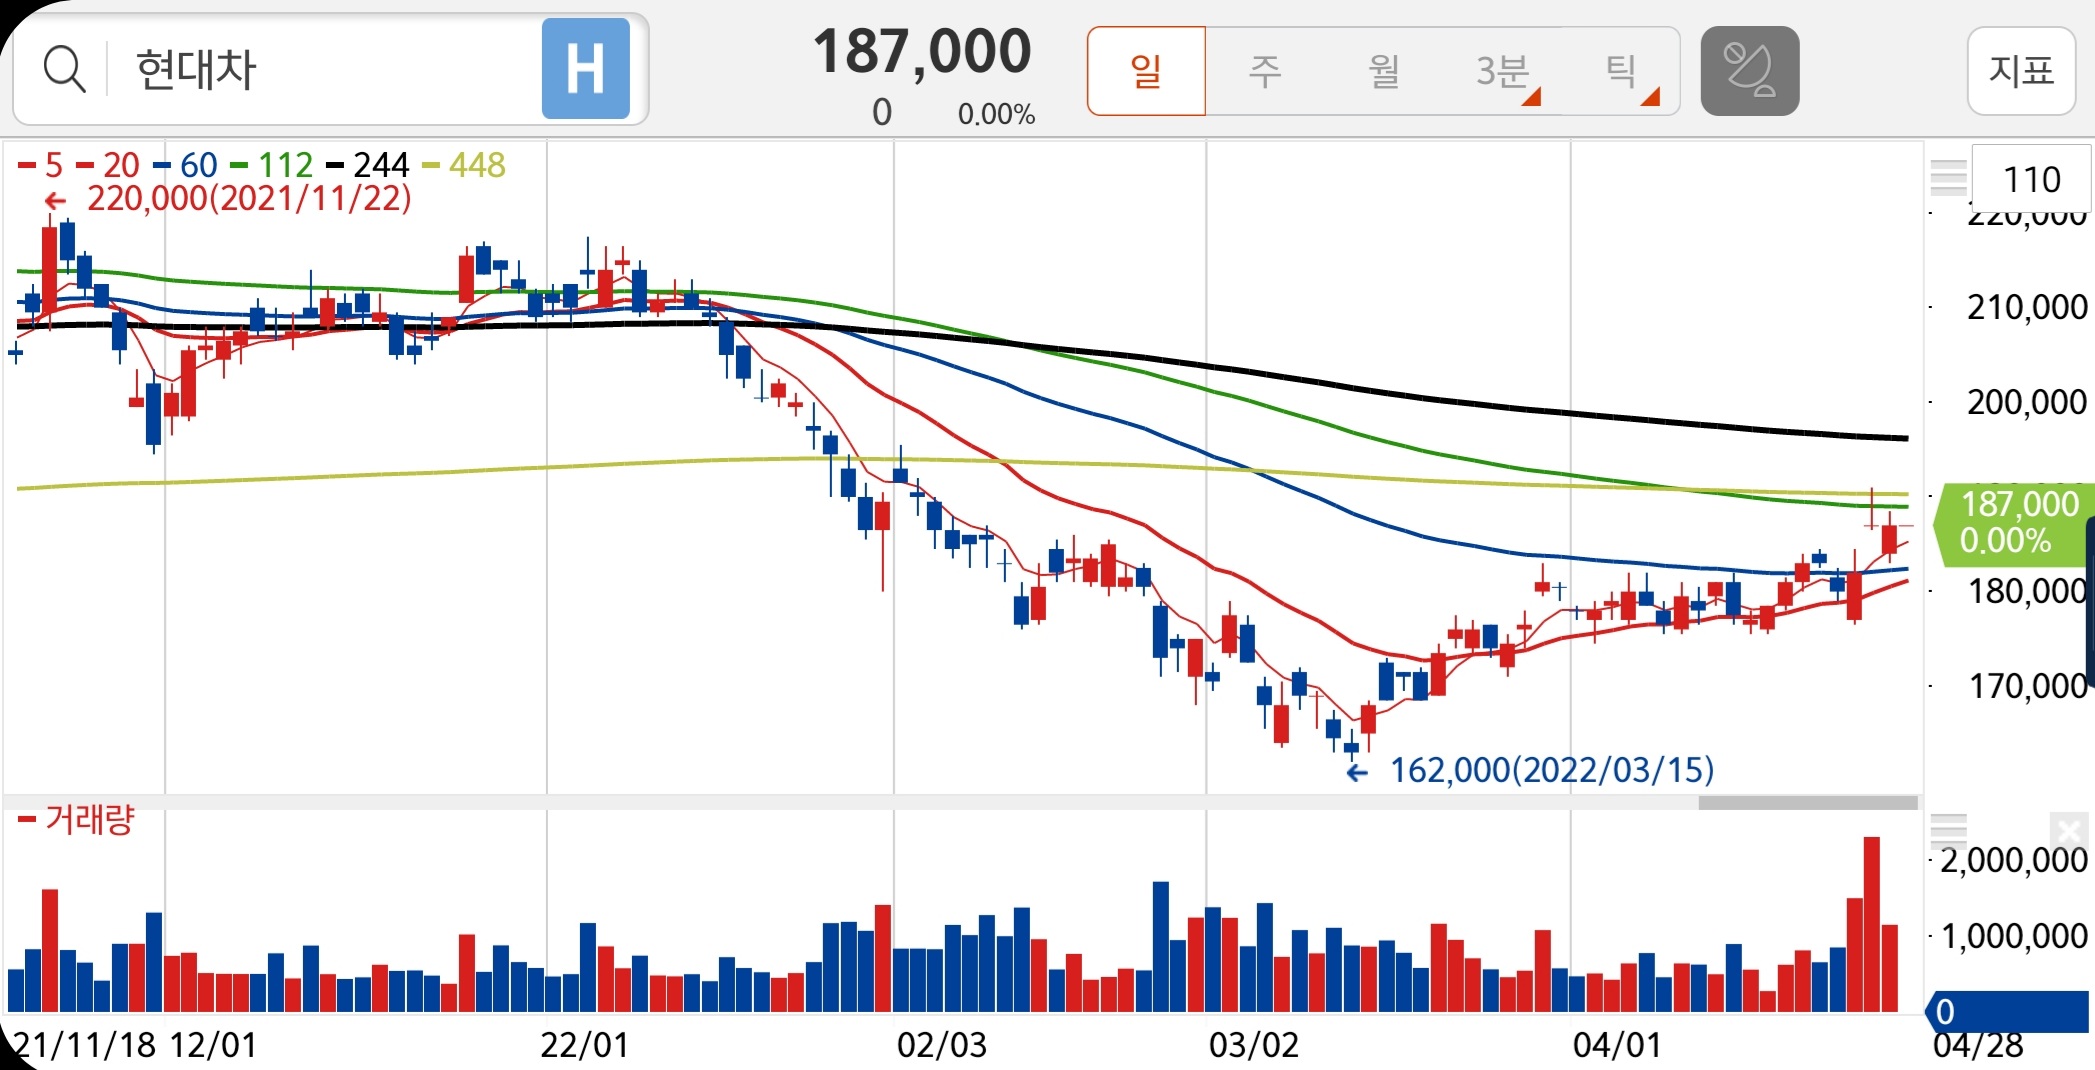This screenshot has height=1070, width=2095.
Task: Open volume panel hamburger settings icon
Action: pyautogui.click(x=1948, y=833)
